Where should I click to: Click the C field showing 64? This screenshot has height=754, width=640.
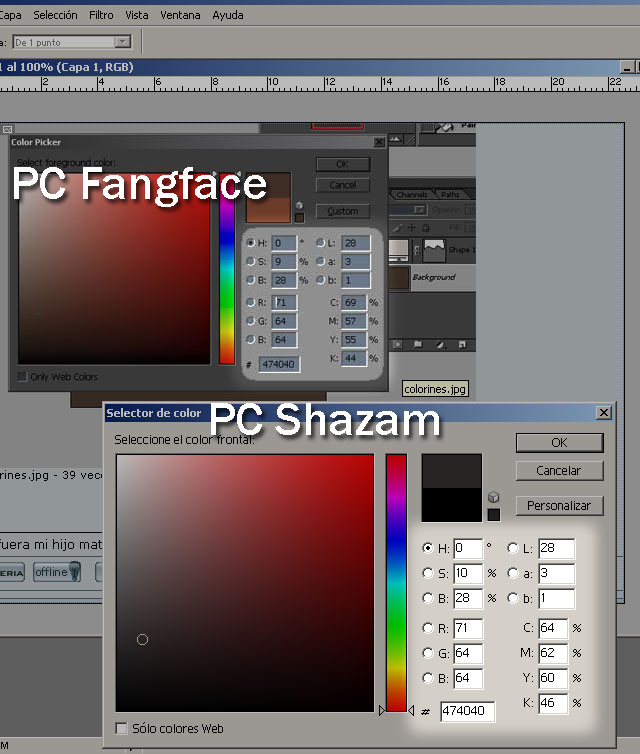point(553,628)
